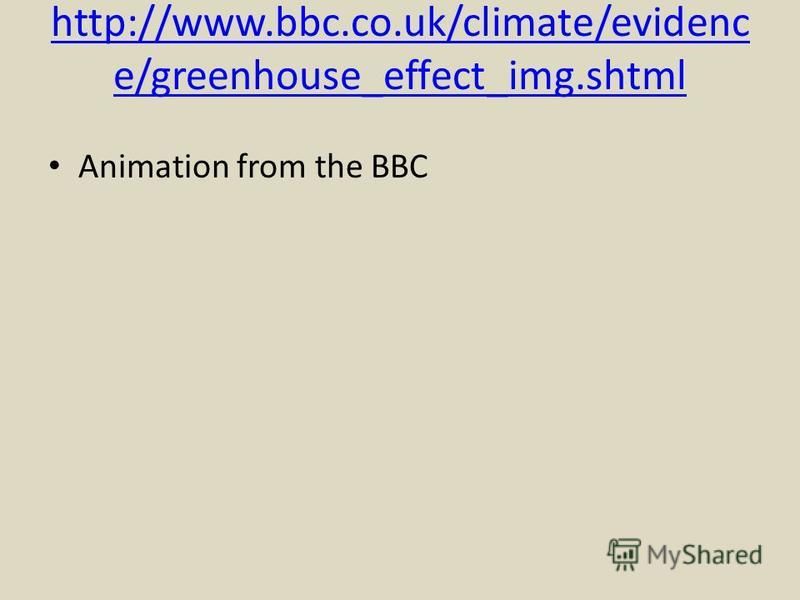Click the word "BBC" in bullet text
Viewport: 800px width, 600px height.
click(x=399, y=166)
